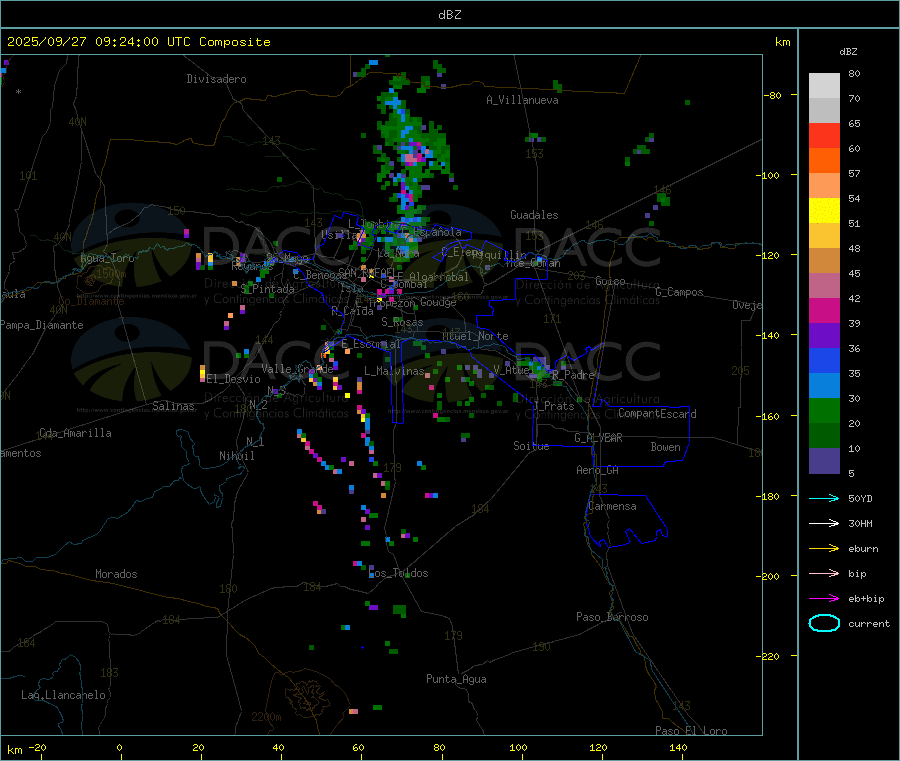Screen dimensions: 900x761
Task: Click the 50YD cyan arrow legend icon
Action: pos(824,498)
